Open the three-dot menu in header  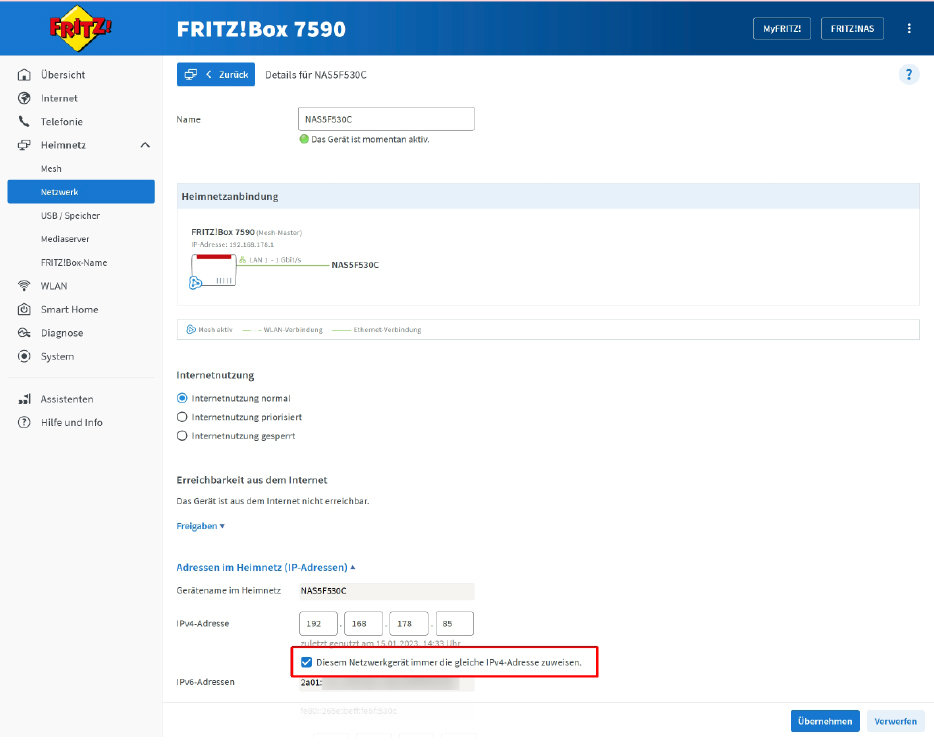point(909,29)
